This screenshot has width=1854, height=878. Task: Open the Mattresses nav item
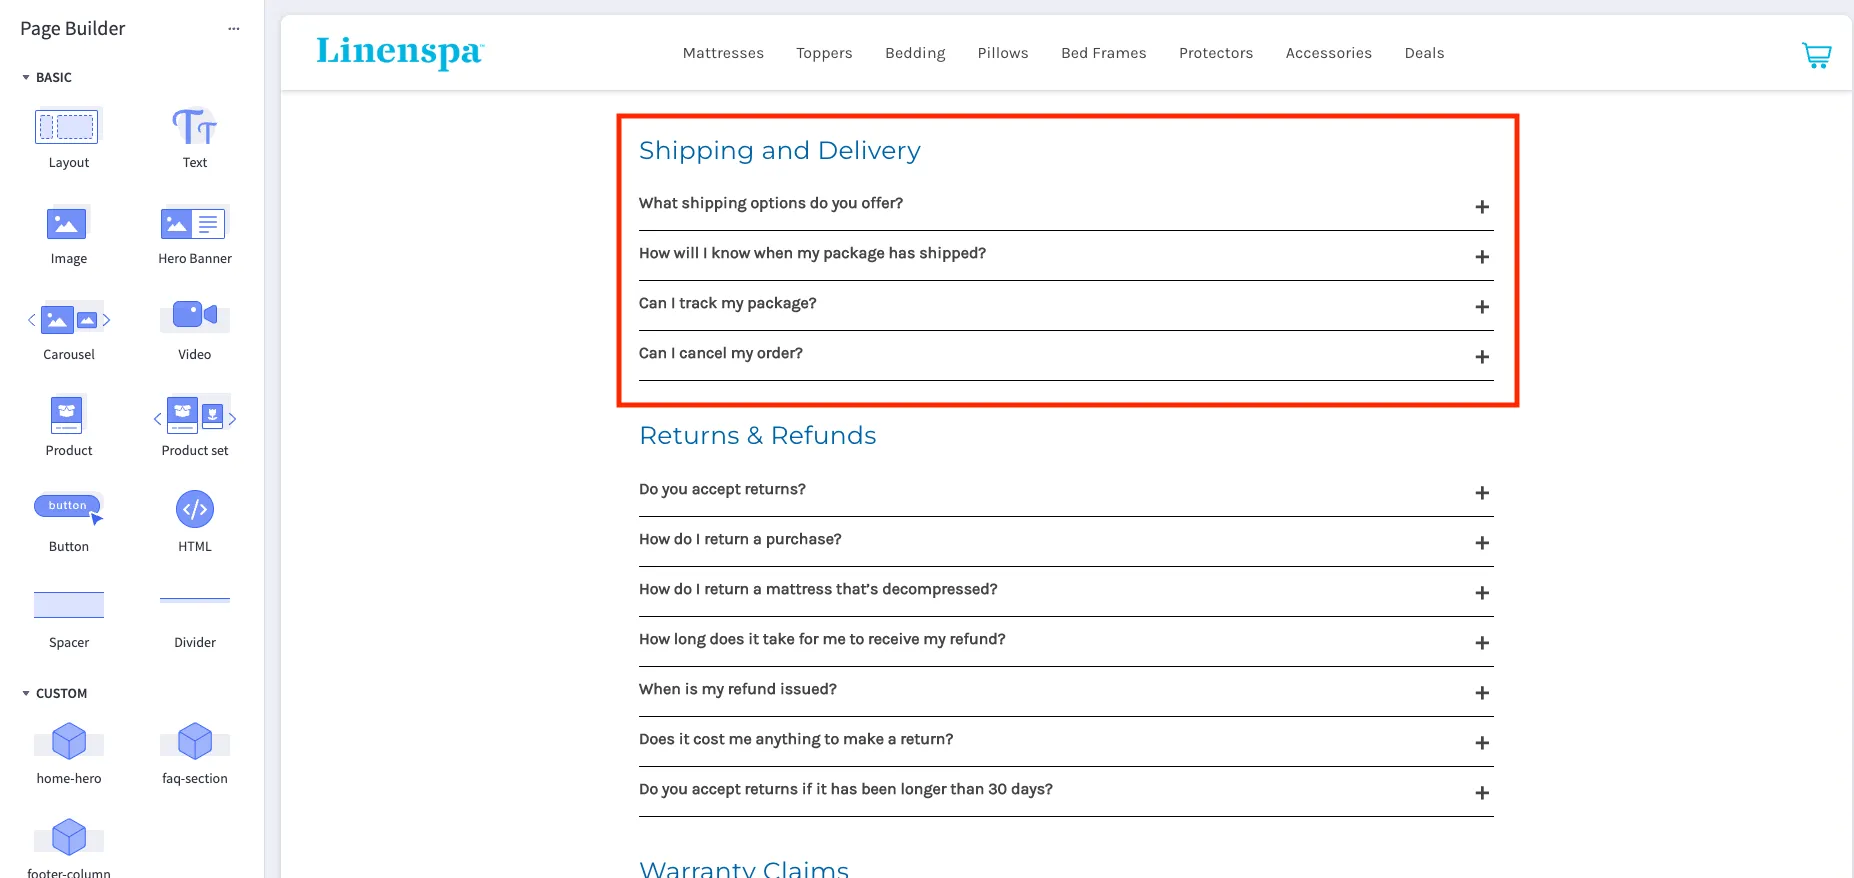coord(723,53)
